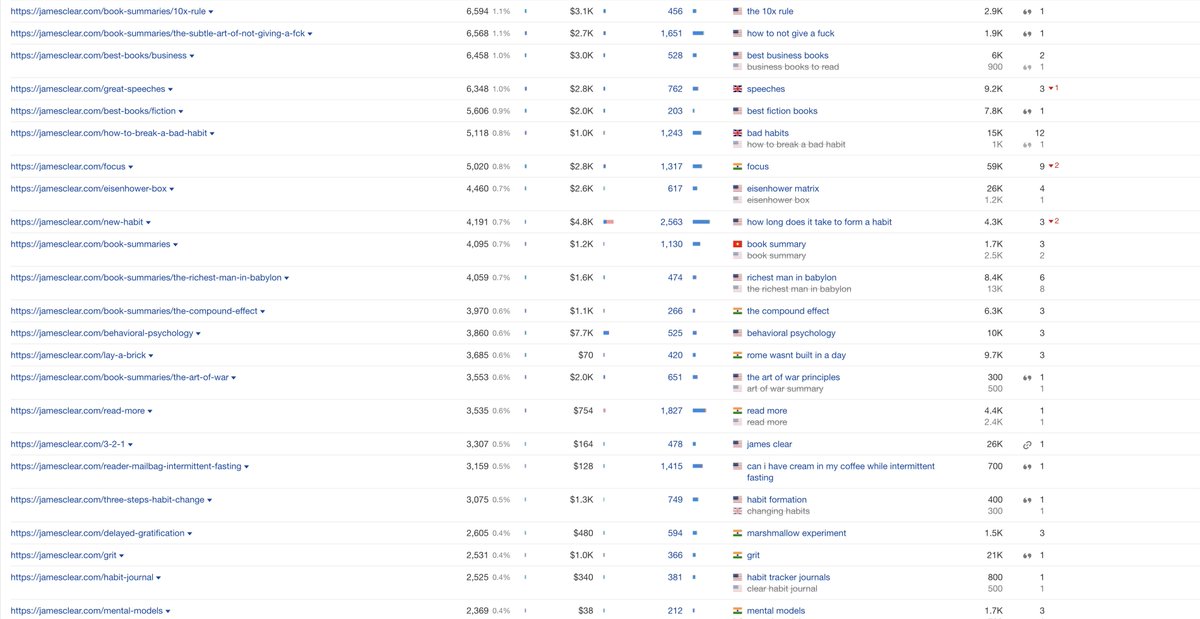The width and height of the screenshot is (1200, 619).
Task: Click traffic value $4.8K in new-habit row
Action: [x=582, y=222]
